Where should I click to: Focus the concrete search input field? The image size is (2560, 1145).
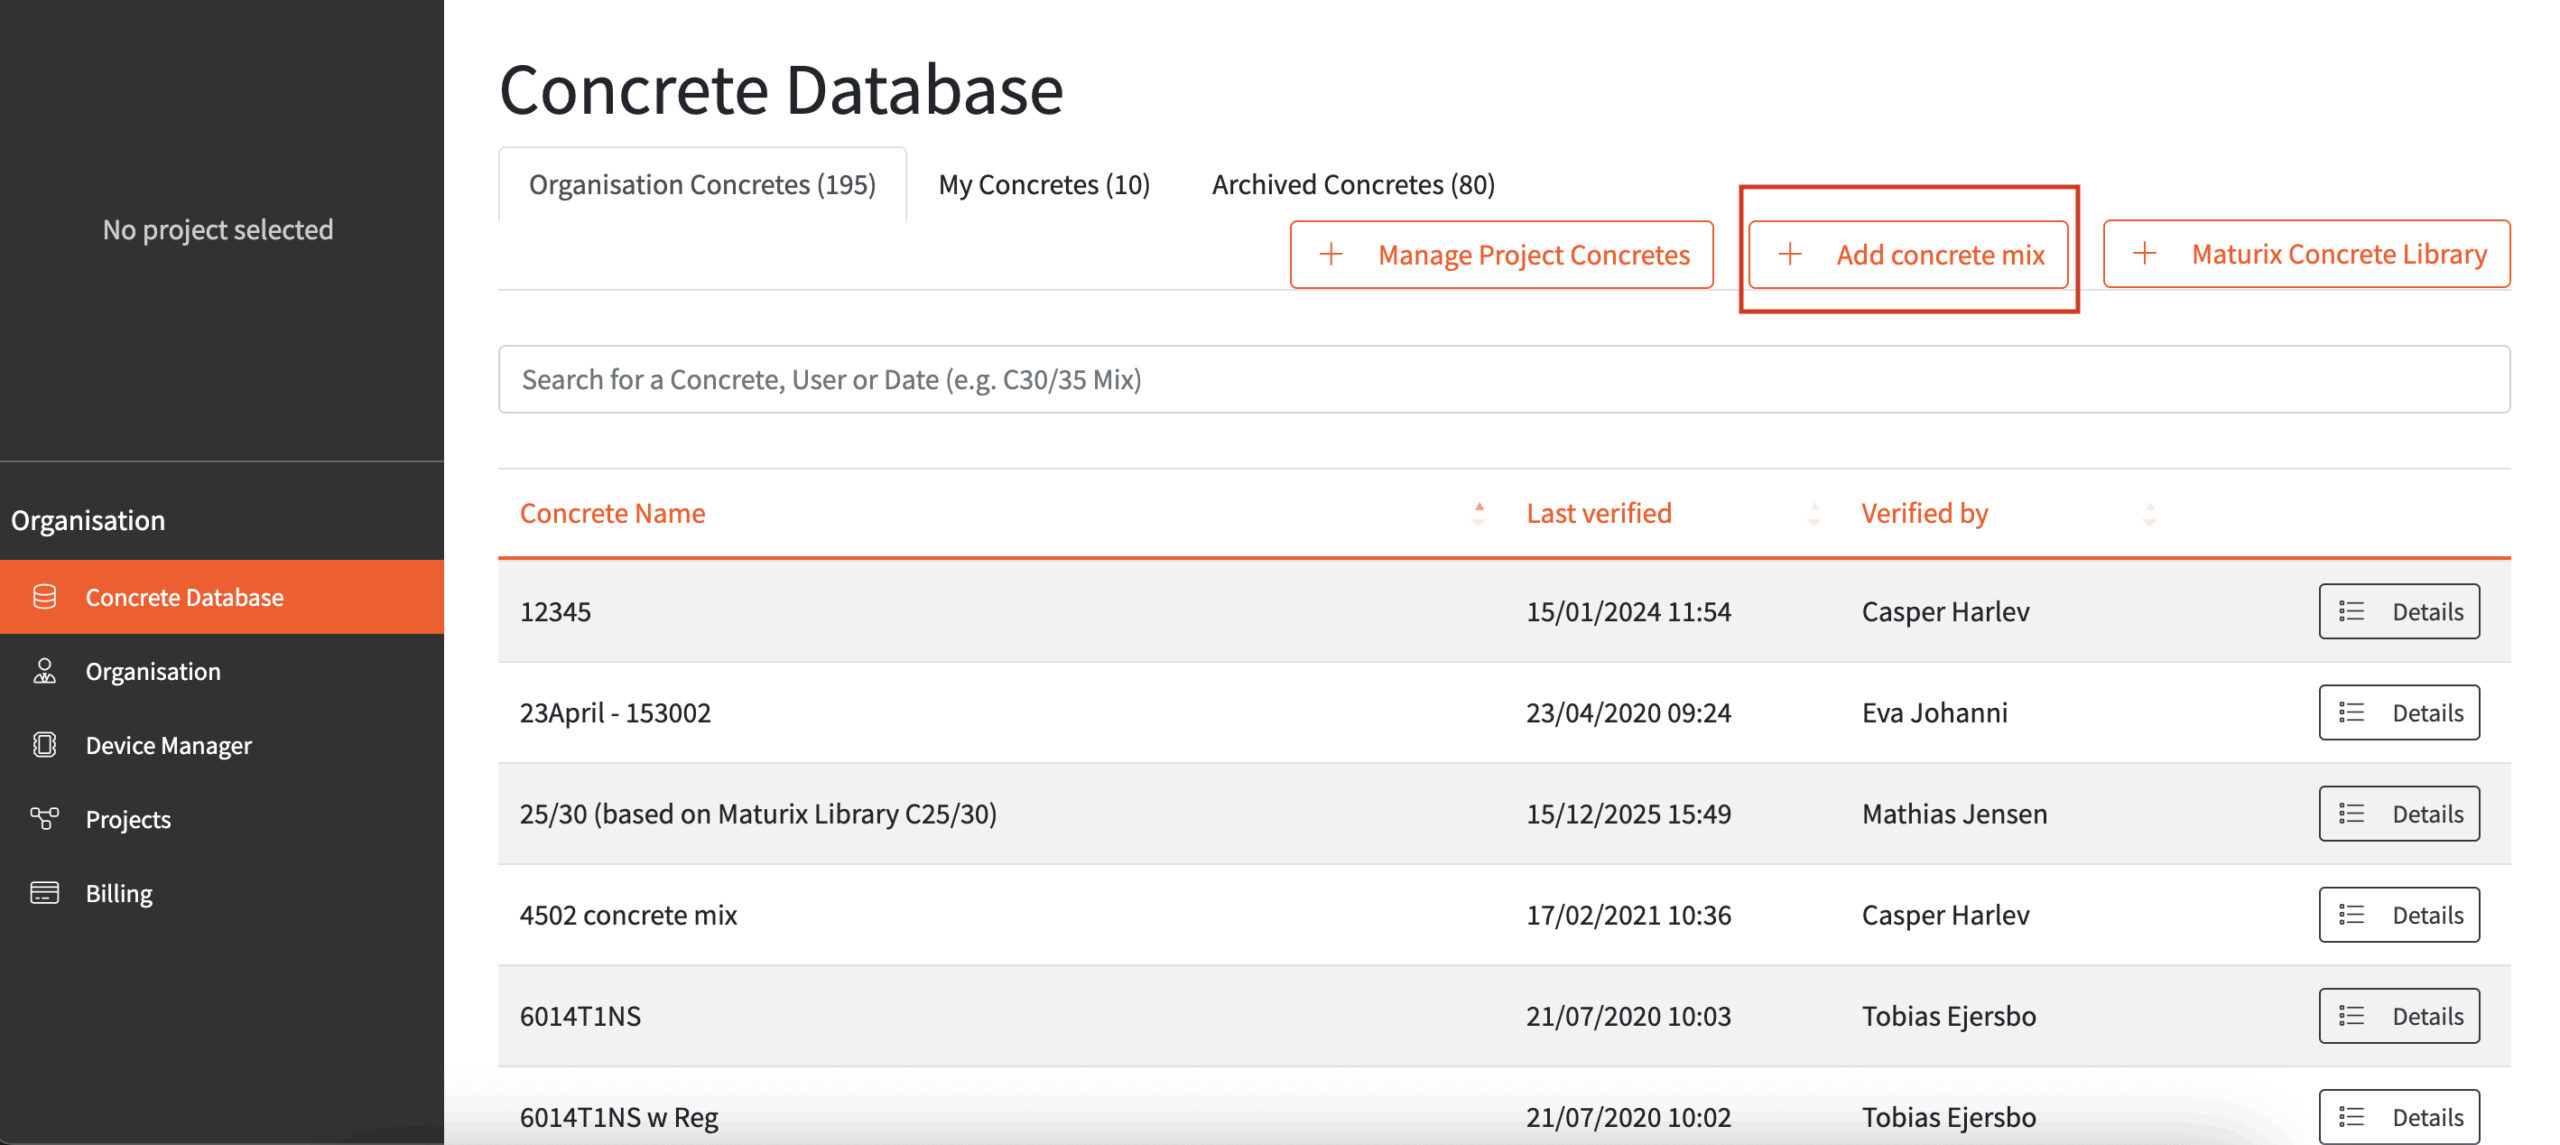[1504, 380]
